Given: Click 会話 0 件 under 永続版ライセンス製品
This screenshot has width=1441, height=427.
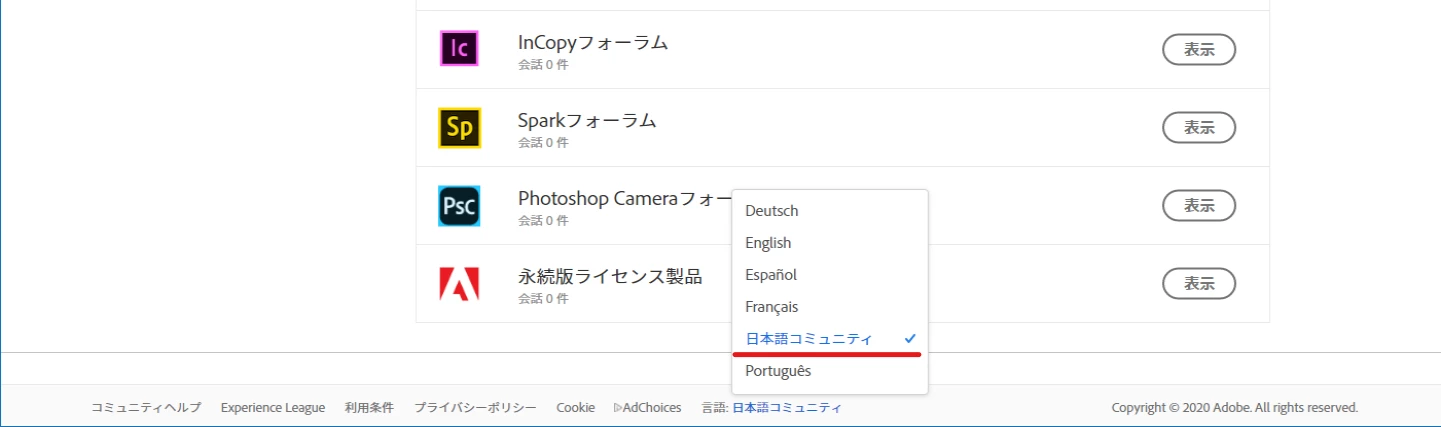Looking at the screenshot, I should [x=543, y=298].
